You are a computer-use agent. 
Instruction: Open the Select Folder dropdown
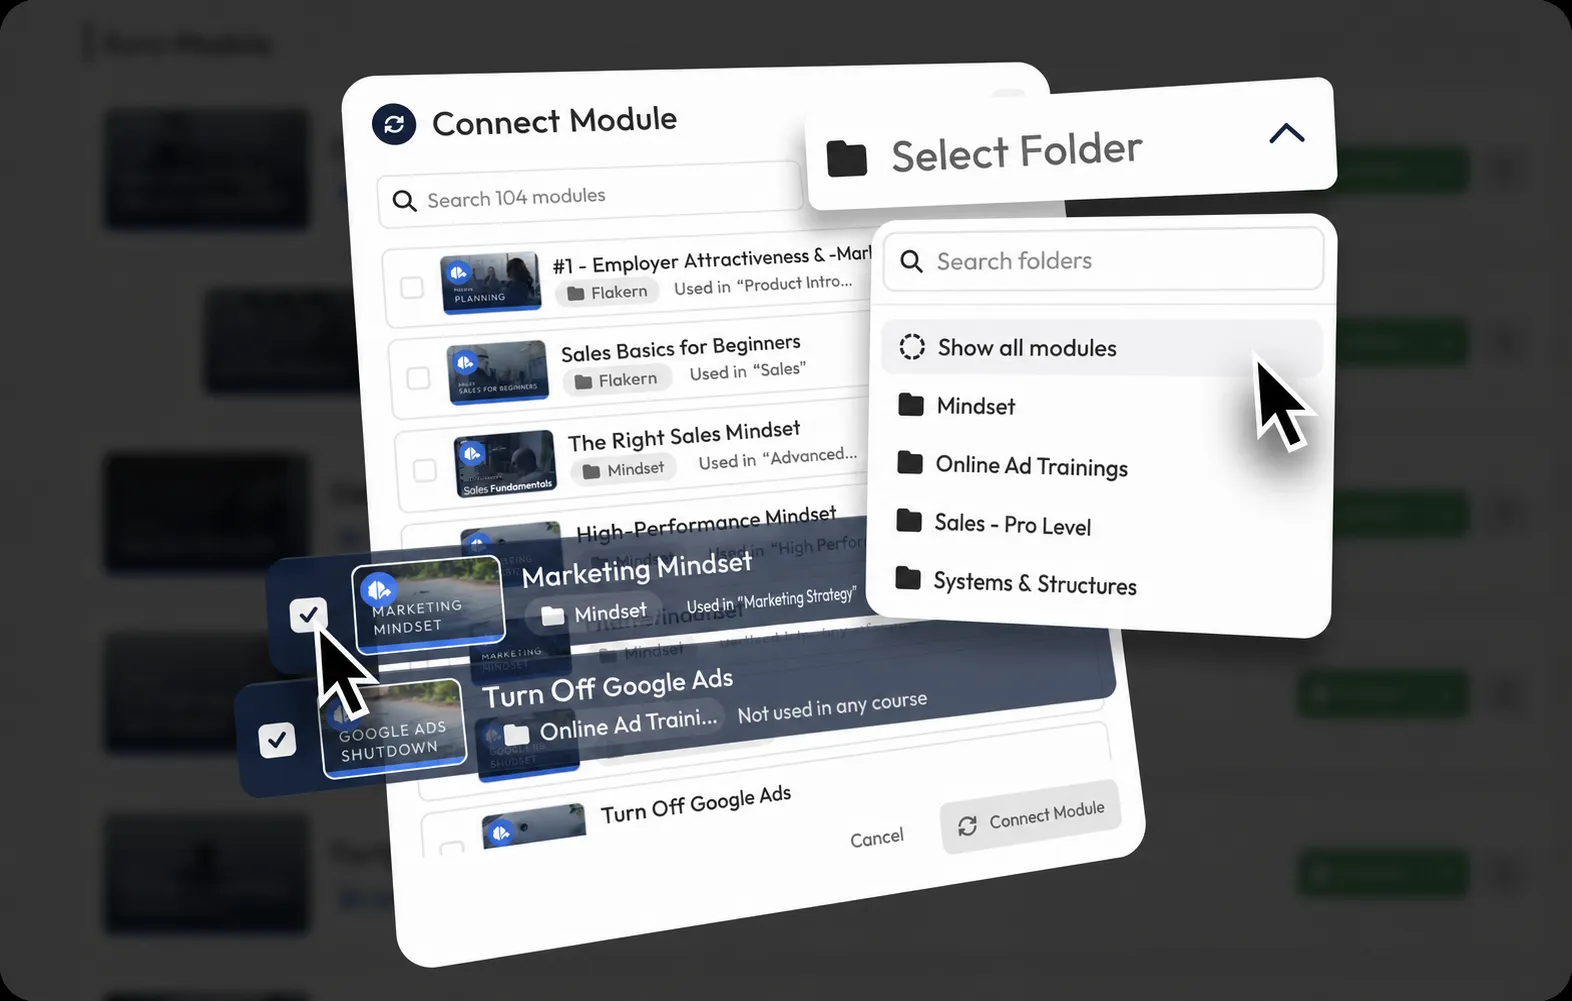click(x=1071, y=144)
